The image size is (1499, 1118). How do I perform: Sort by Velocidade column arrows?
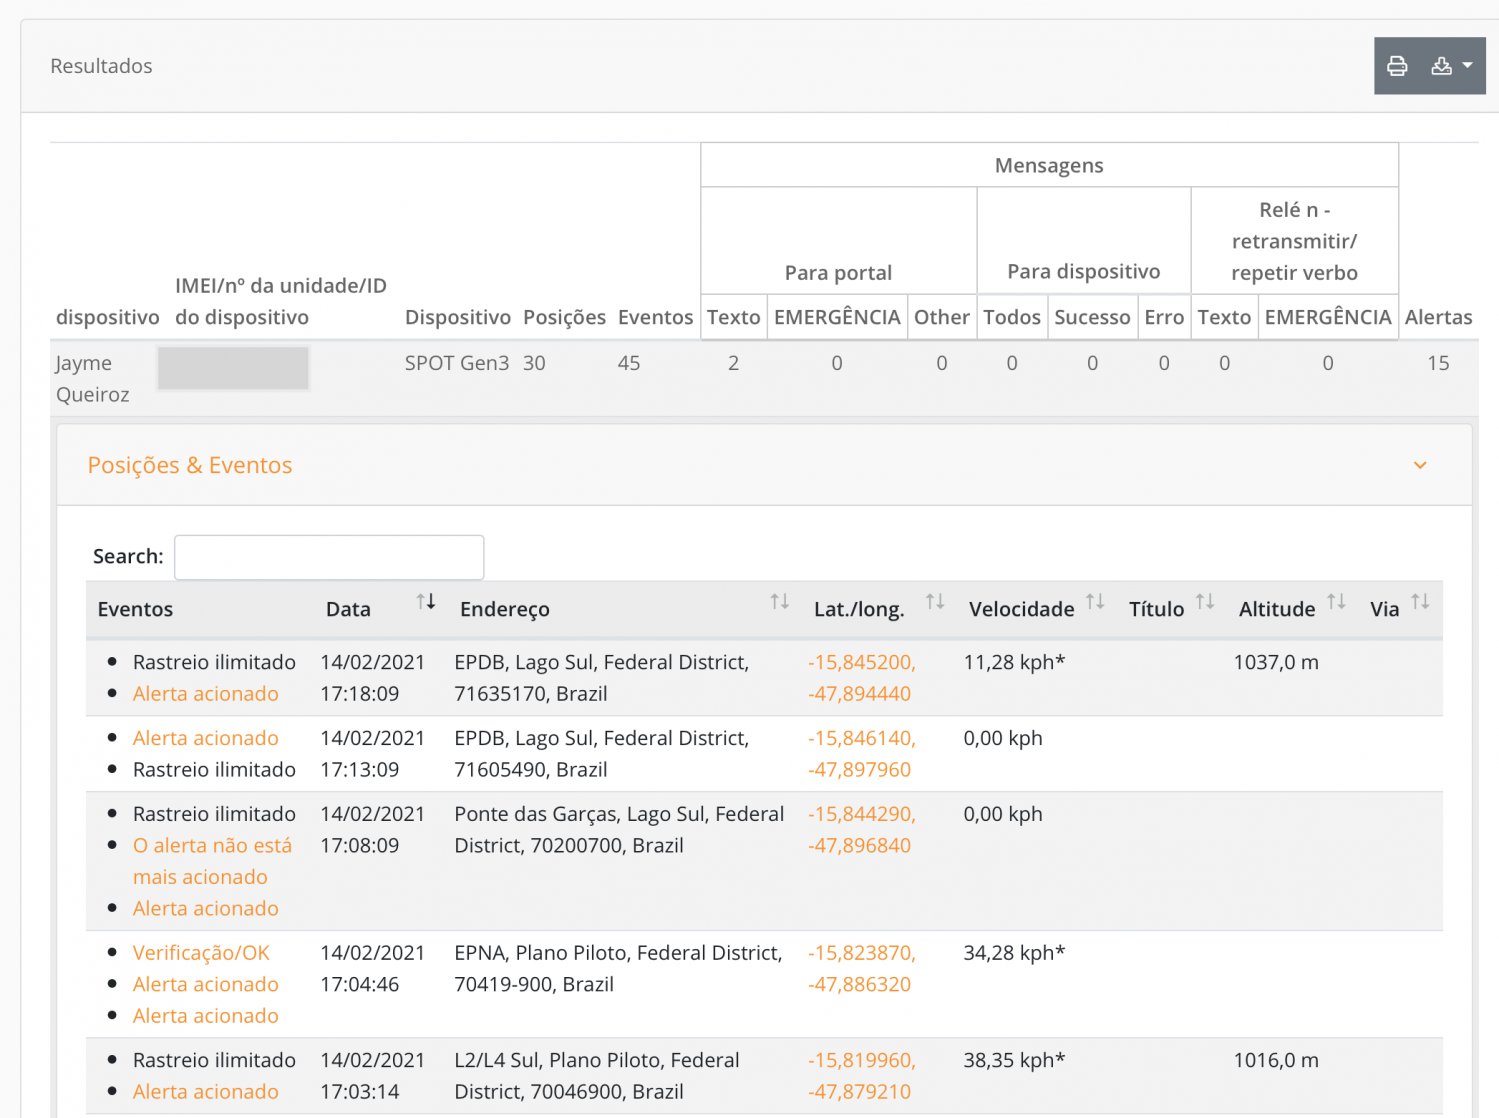pos(1095,602)
